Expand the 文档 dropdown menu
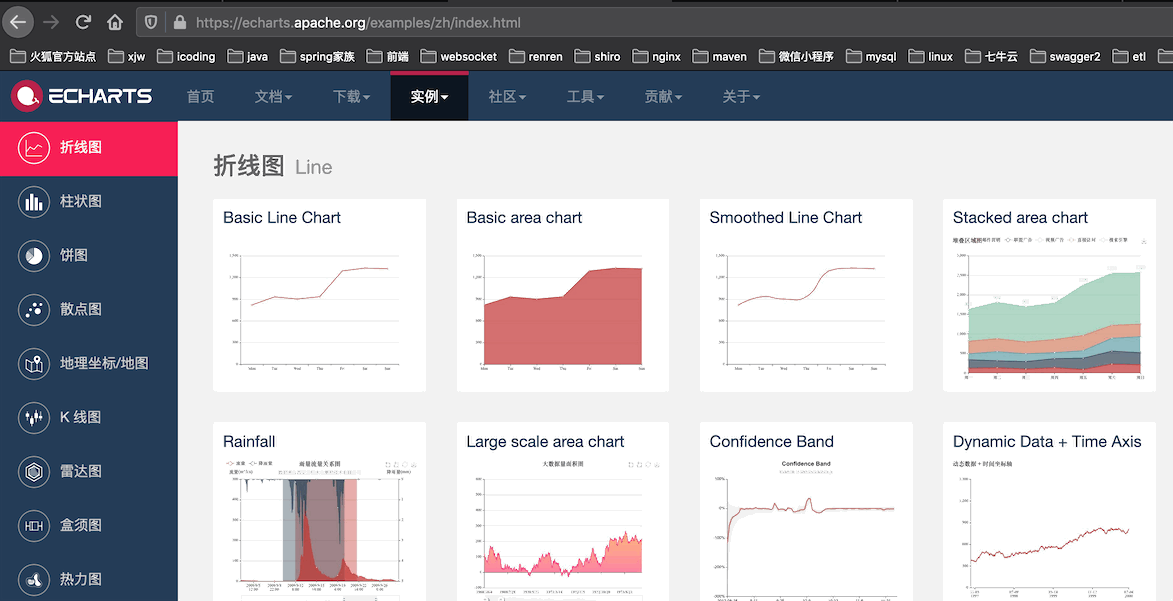 click(273, 97)
